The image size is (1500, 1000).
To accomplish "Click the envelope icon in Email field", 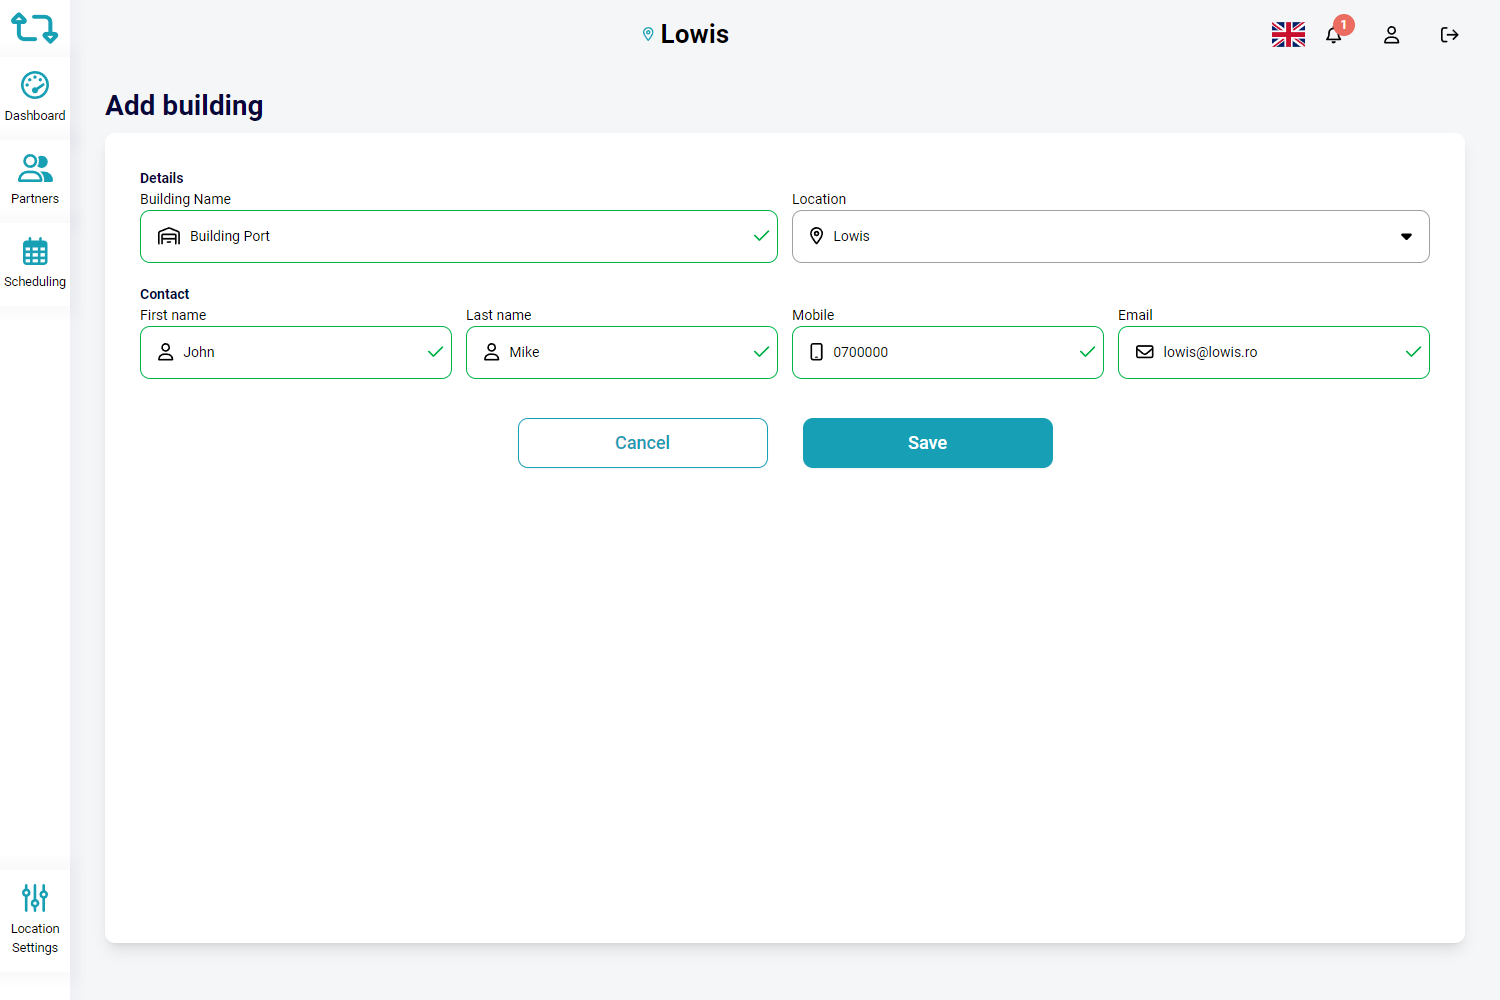I will (x=1144, y=352).
